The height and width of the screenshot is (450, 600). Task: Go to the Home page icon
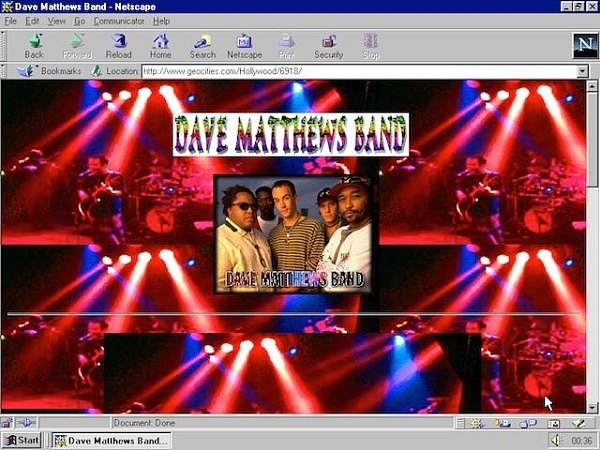[160, 46]
